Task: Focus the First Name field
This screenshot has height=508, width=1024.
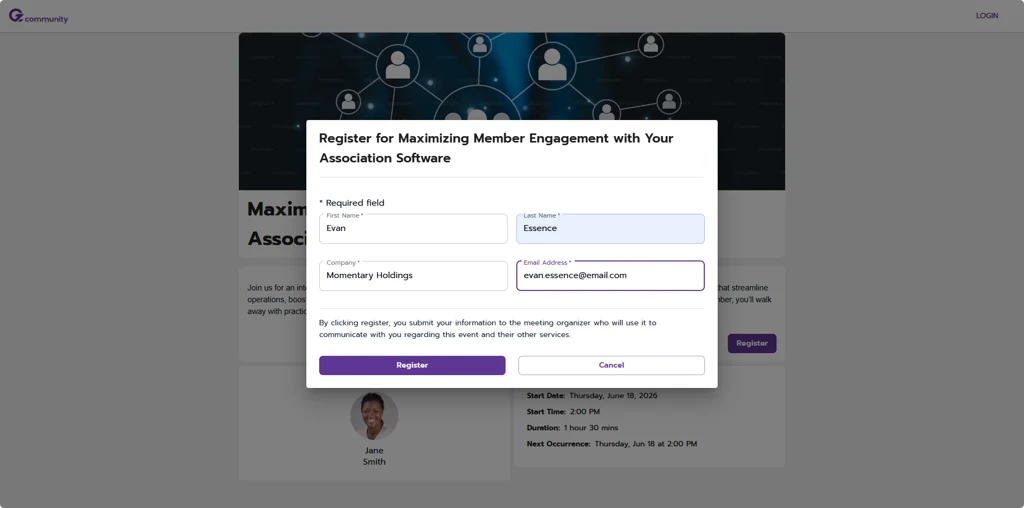Action: pyautogui.click(x=413, y=229)
